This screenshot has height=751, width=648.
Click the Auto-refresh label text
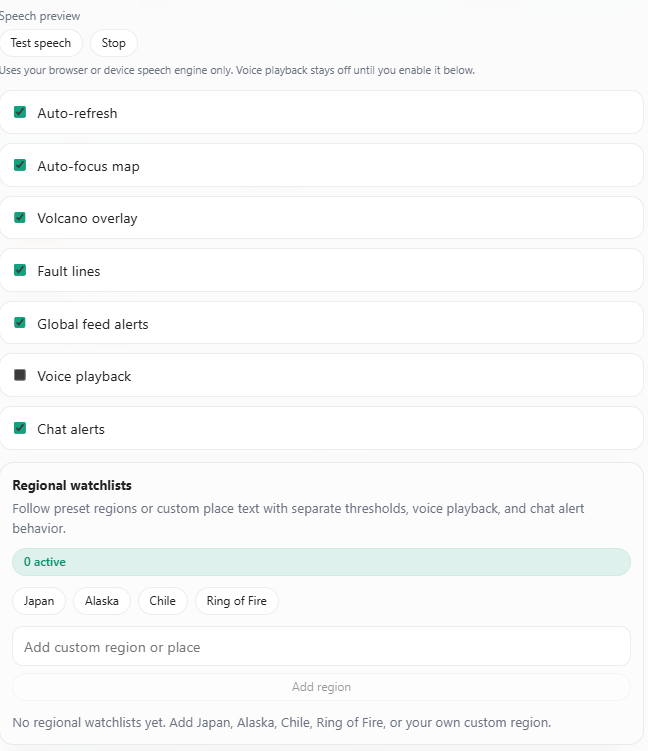point(77,114)
